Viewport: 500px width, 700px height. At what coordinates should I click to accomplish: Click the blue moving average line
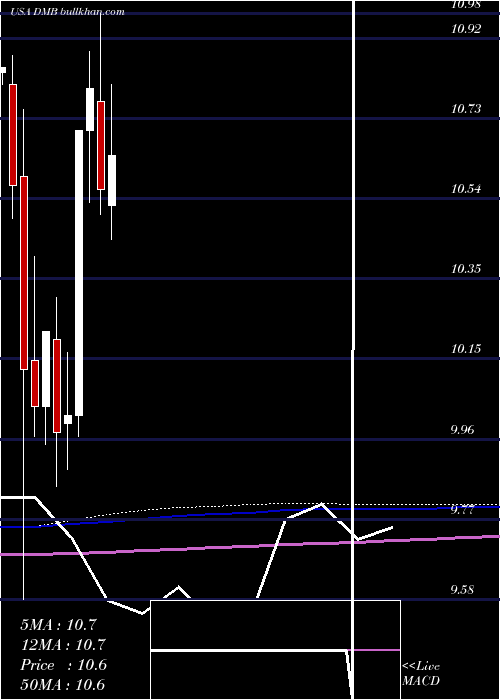[x=250, y=513]
